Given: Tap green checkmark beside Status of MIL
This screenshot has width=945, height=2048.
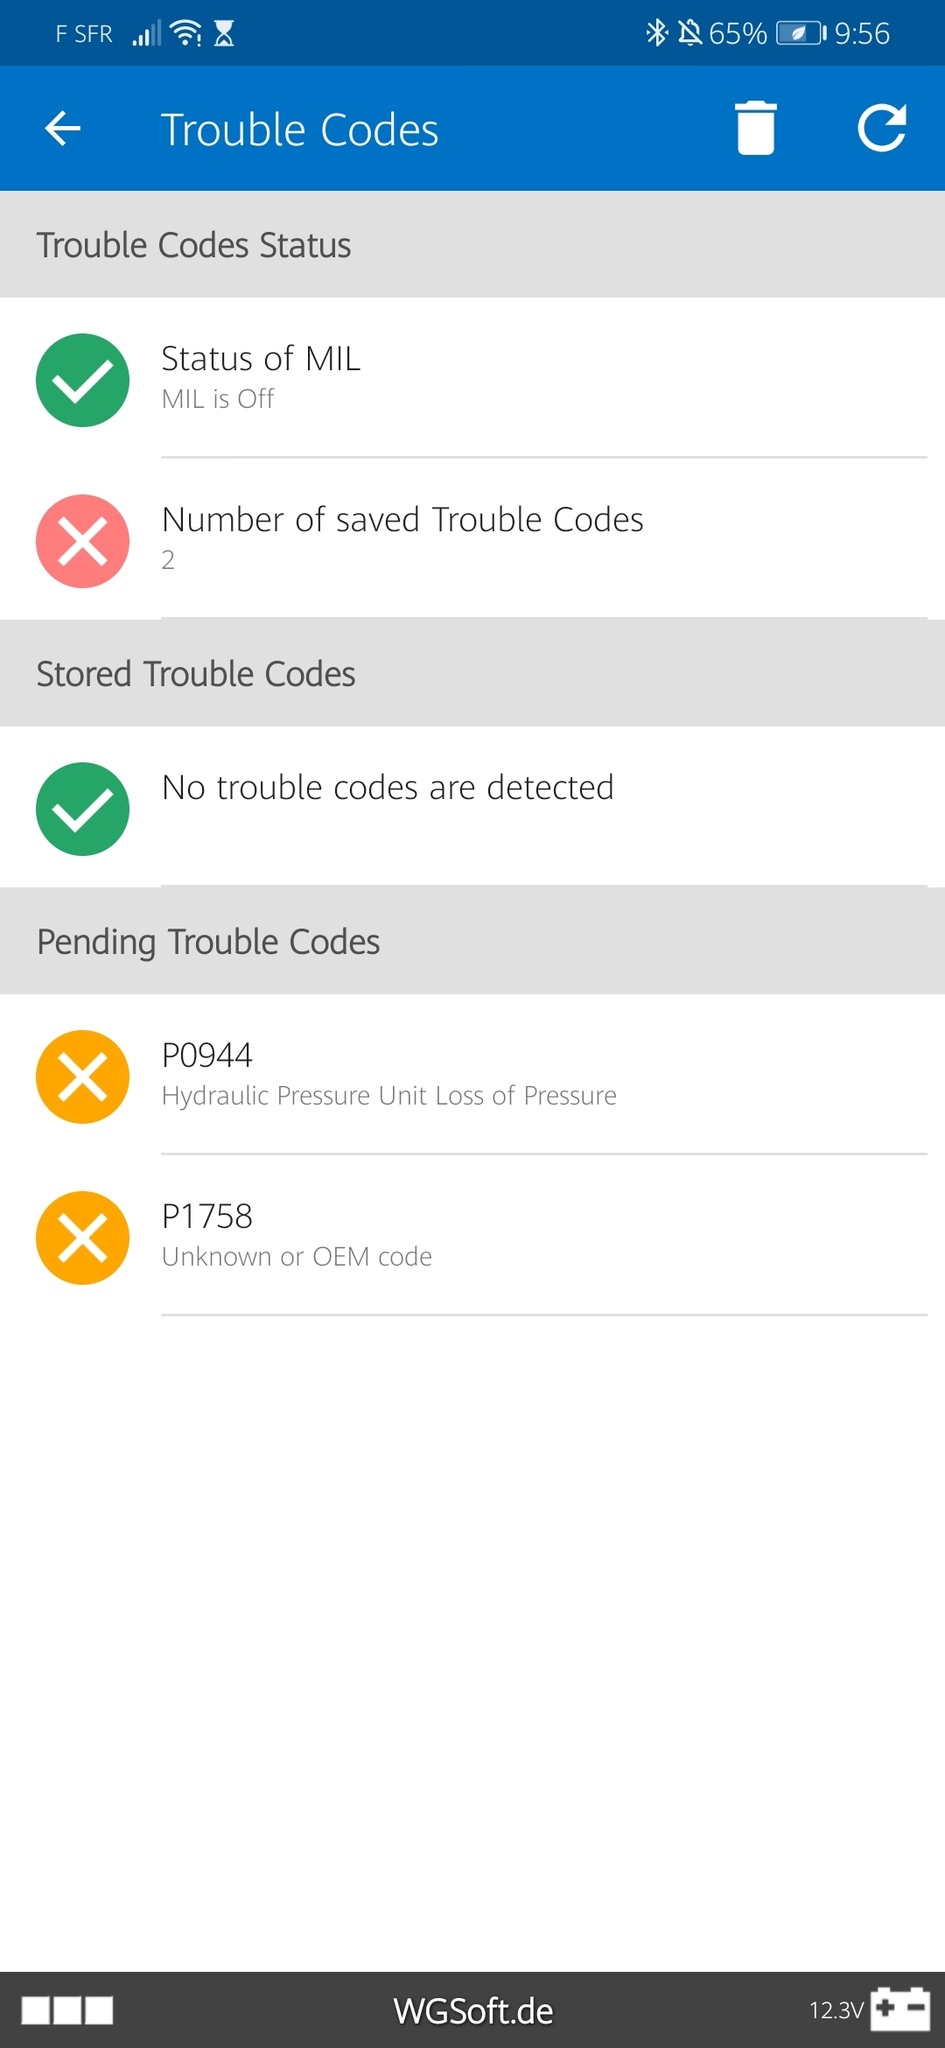Looking at the screenshot, I should [x=83, y=380].
